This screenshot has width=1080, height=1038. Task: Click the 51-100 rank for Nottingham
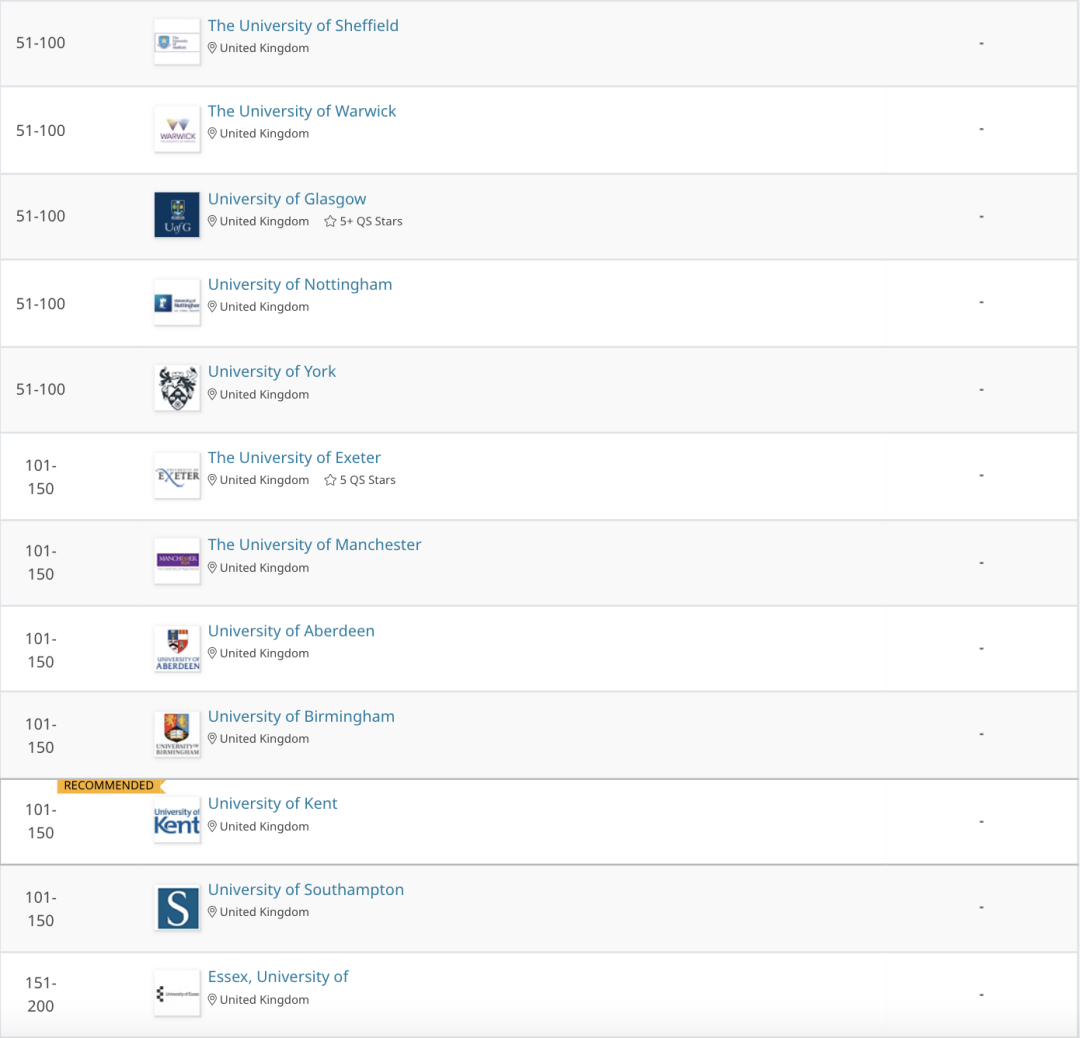click(41, 304)
